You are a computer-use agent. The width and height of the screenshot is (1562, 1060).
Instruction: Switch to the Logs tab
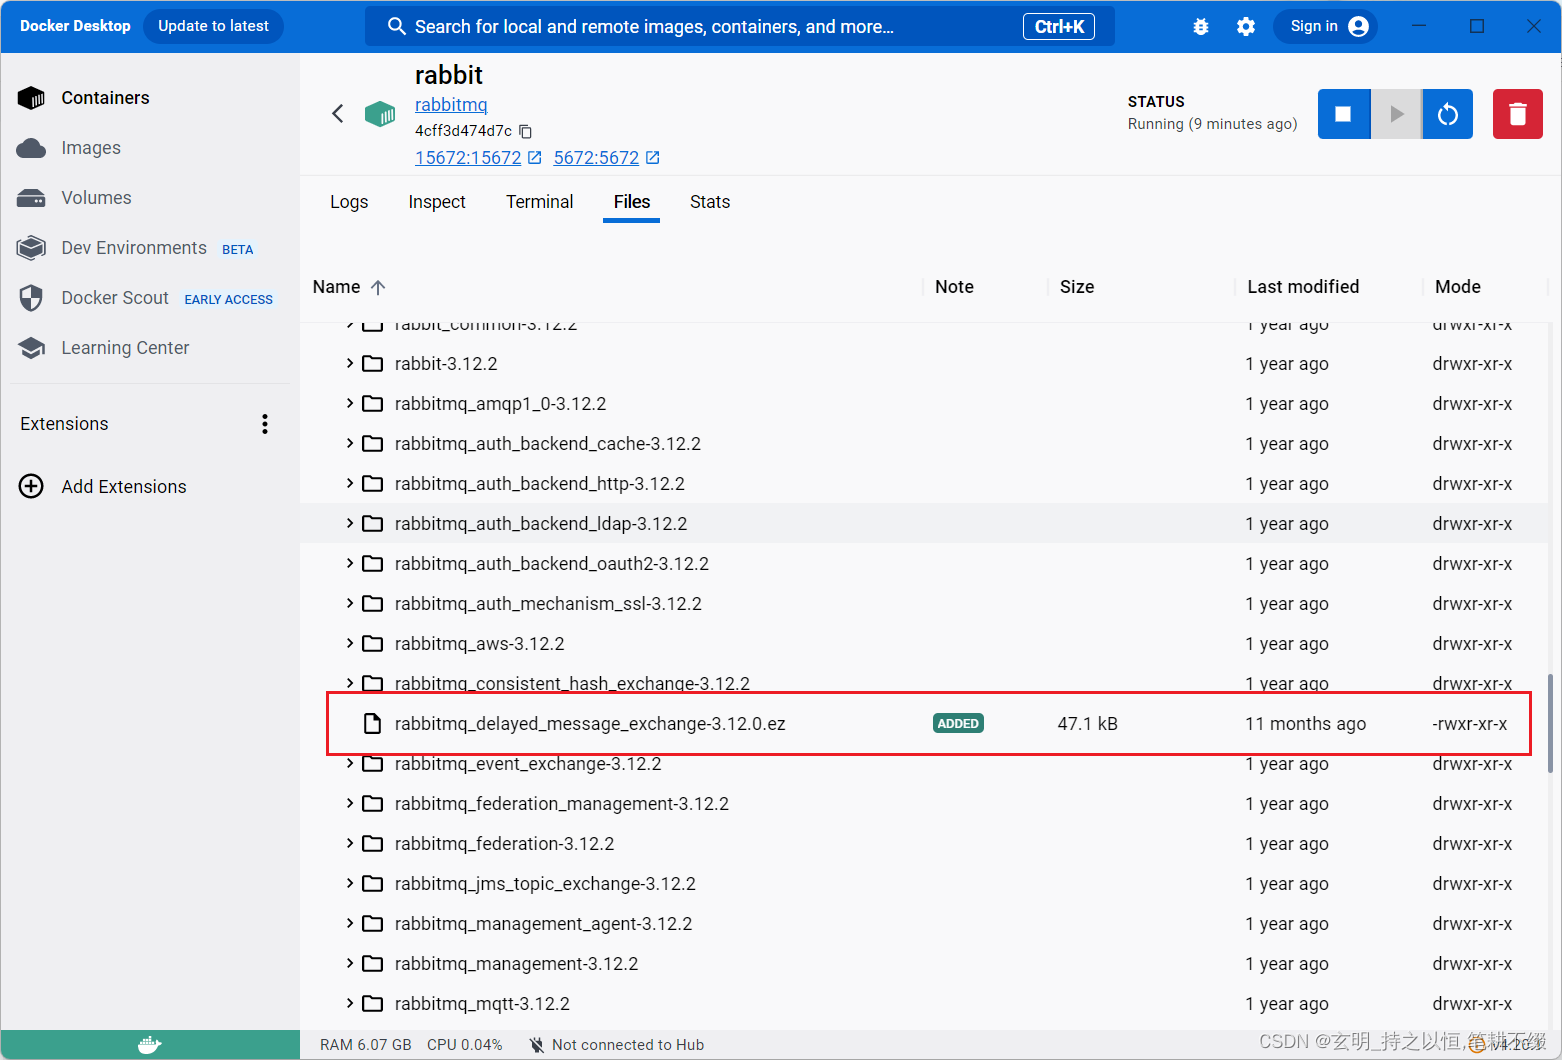point(349,201)
